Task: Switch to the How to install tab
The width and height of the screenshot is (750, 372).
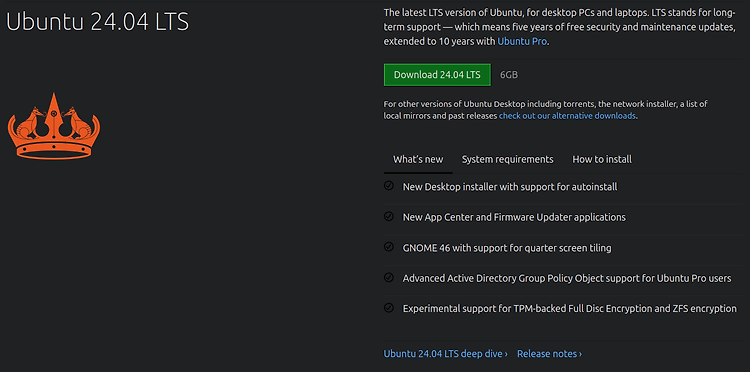Action: (602, 159)
